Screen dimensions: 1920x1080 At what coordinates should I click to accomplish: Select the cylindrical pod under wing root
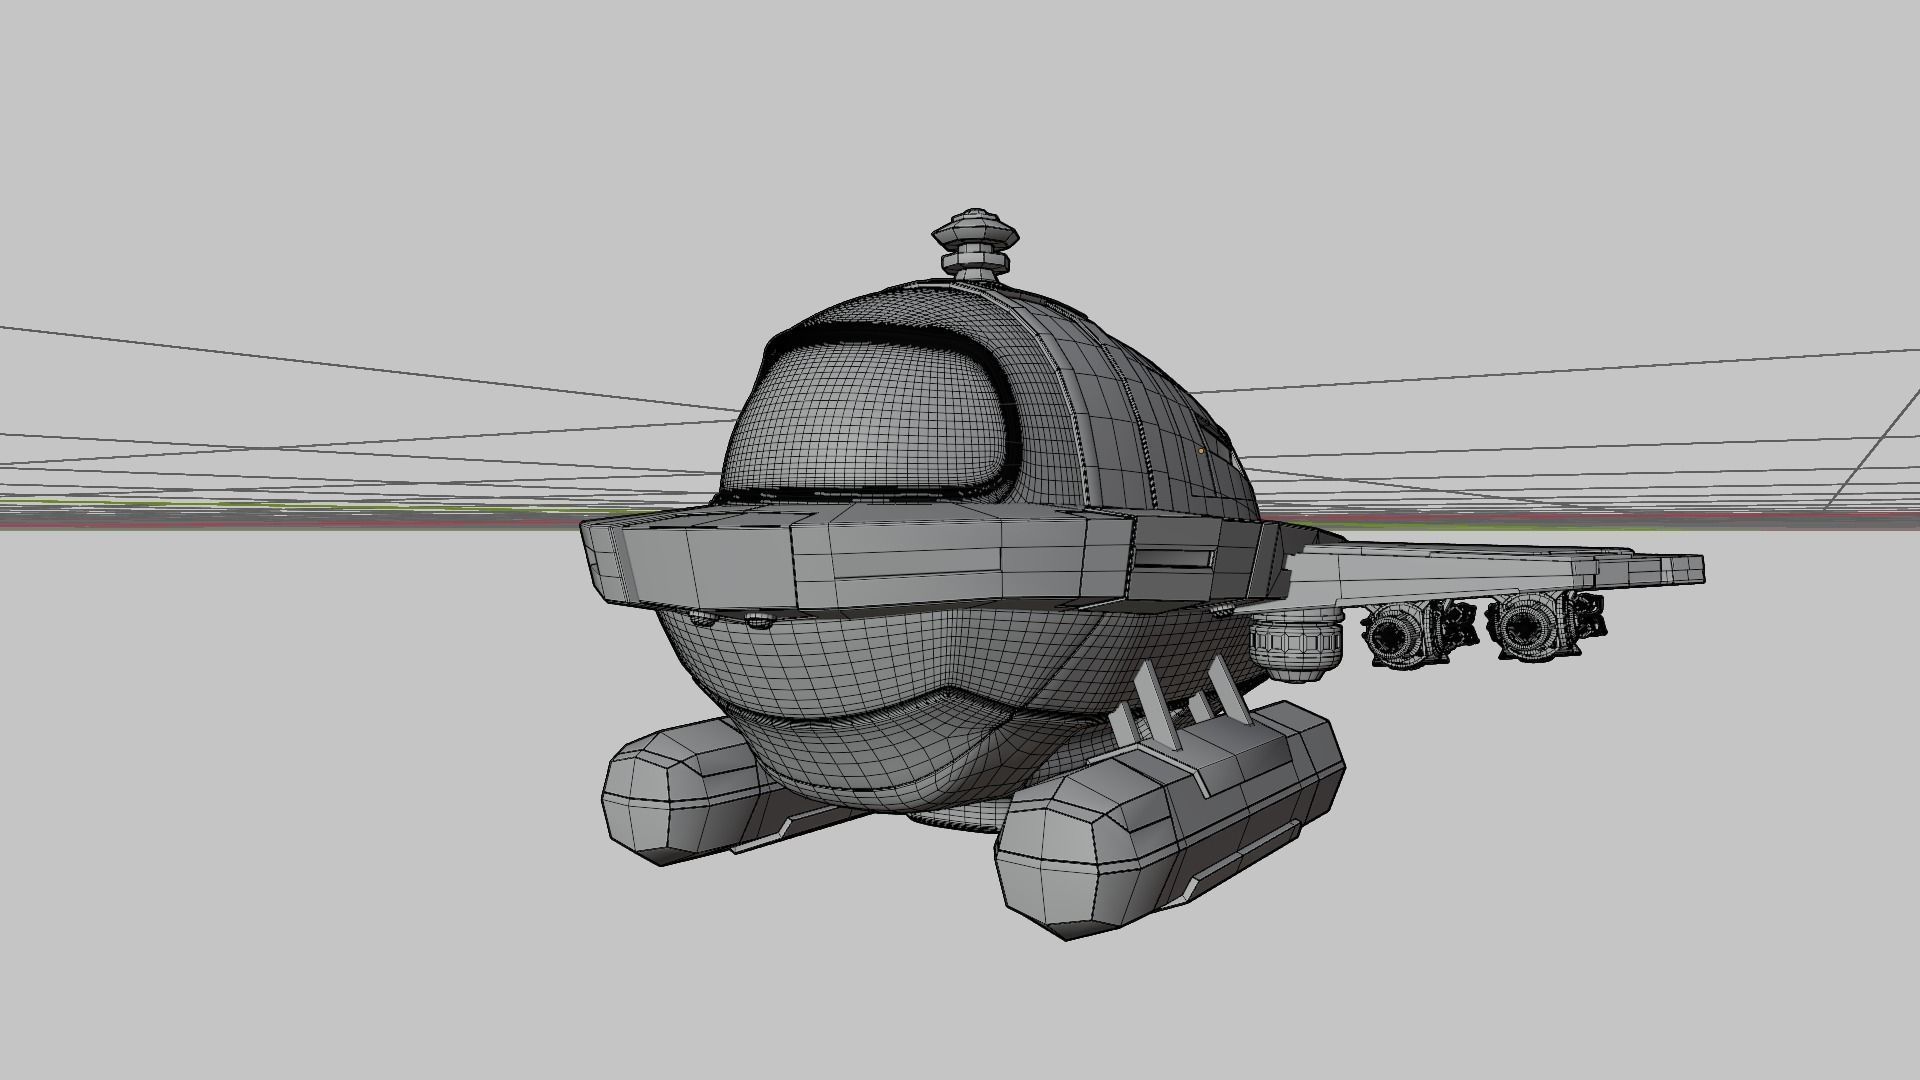click(1295, 644)
